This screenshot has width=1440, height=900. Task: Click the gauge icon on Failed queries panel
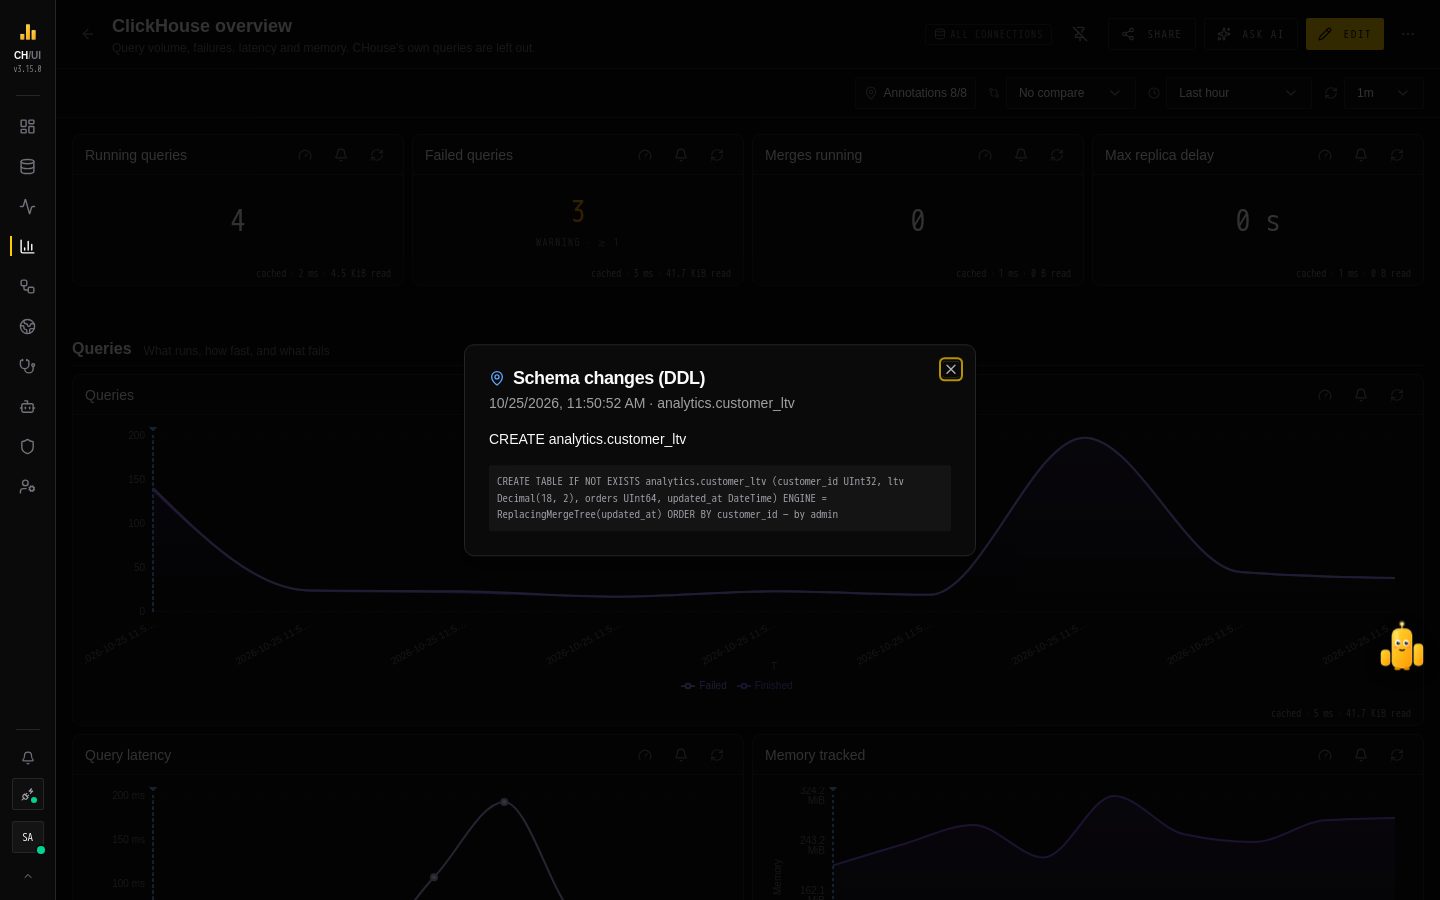(x=645, y=155)
